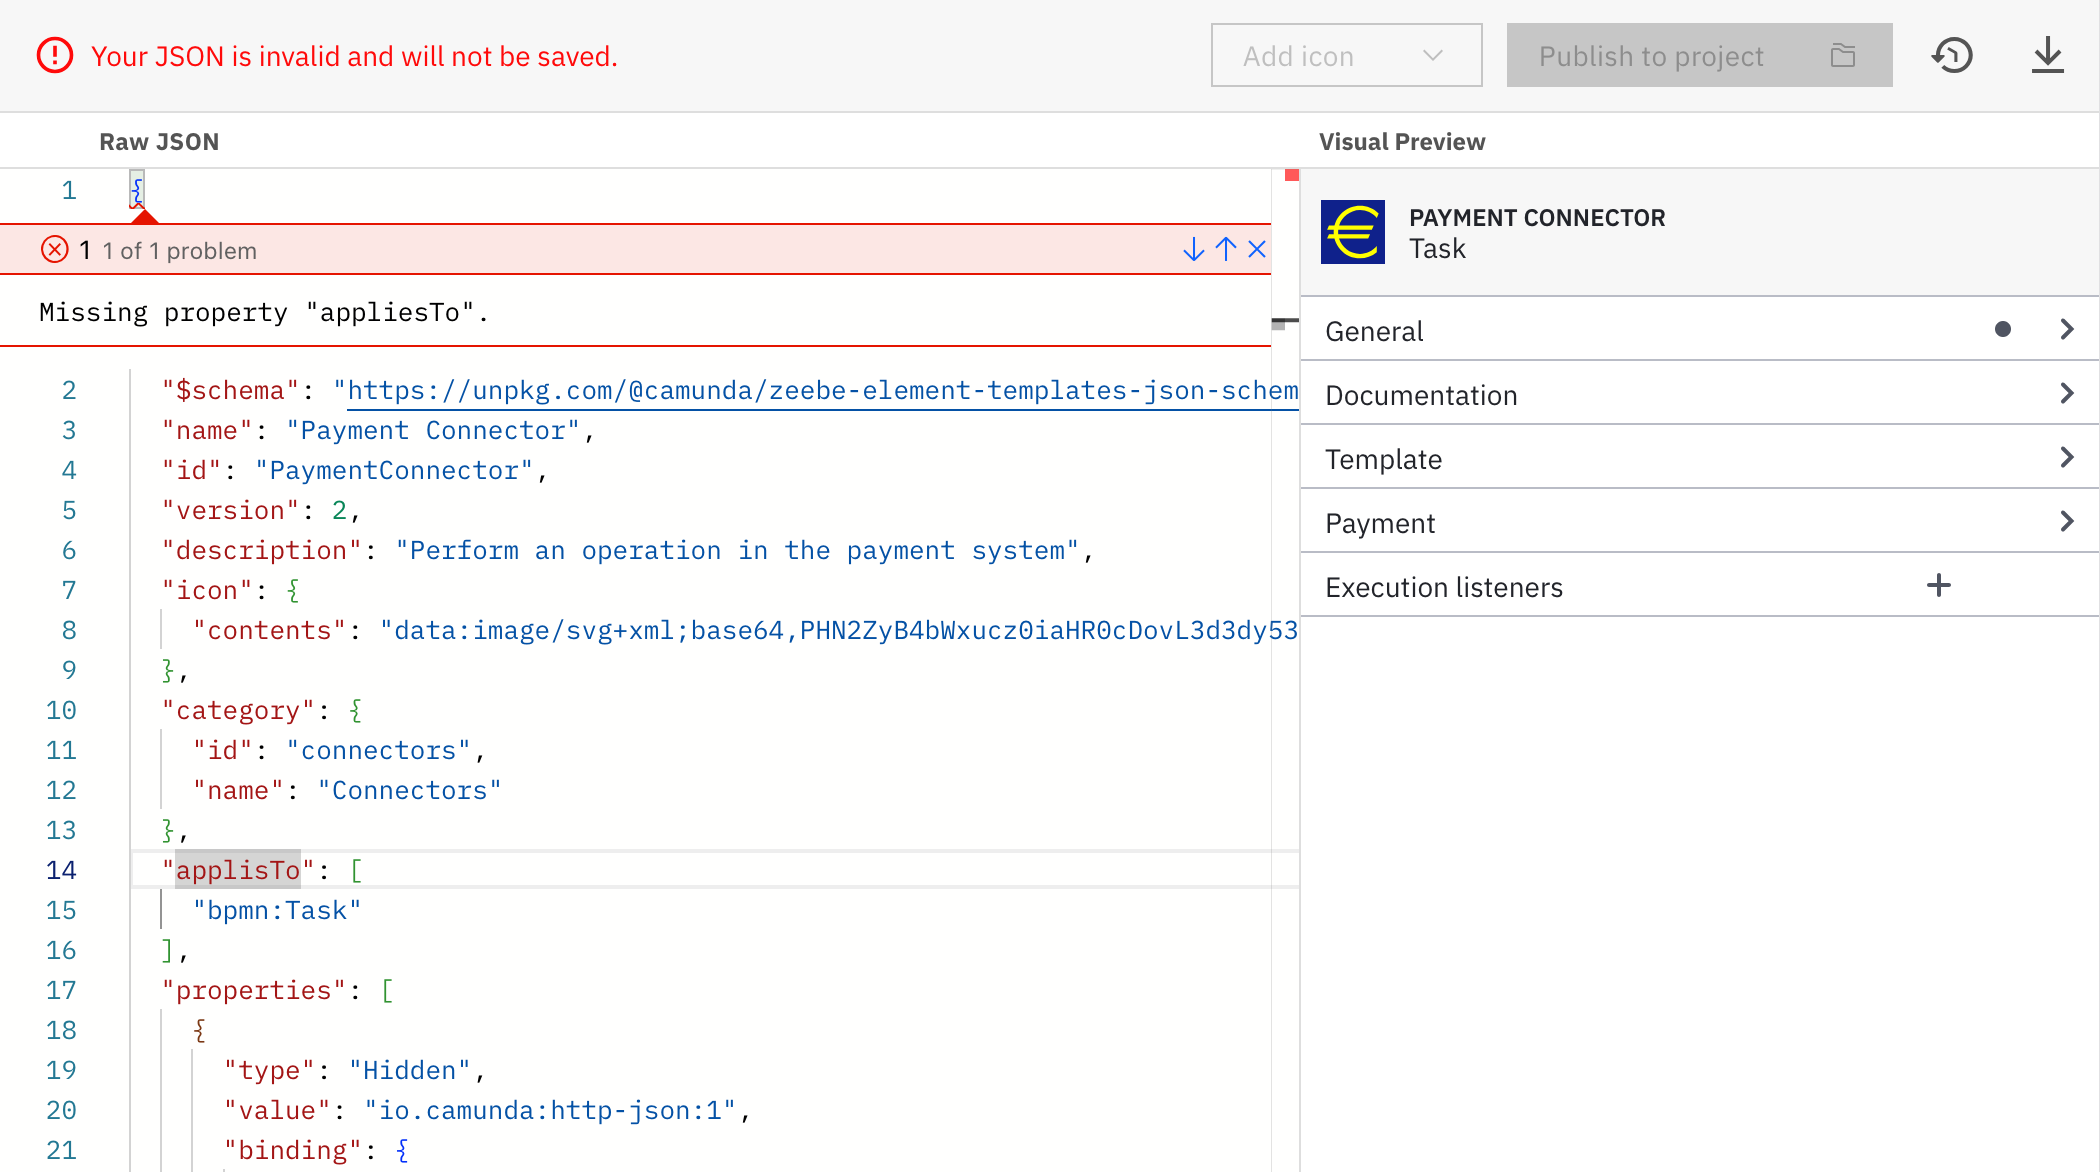Viewport: 2100px width, 1172px height.
Task: Select the Raw JSON pane header
Action: click(159, 141)
